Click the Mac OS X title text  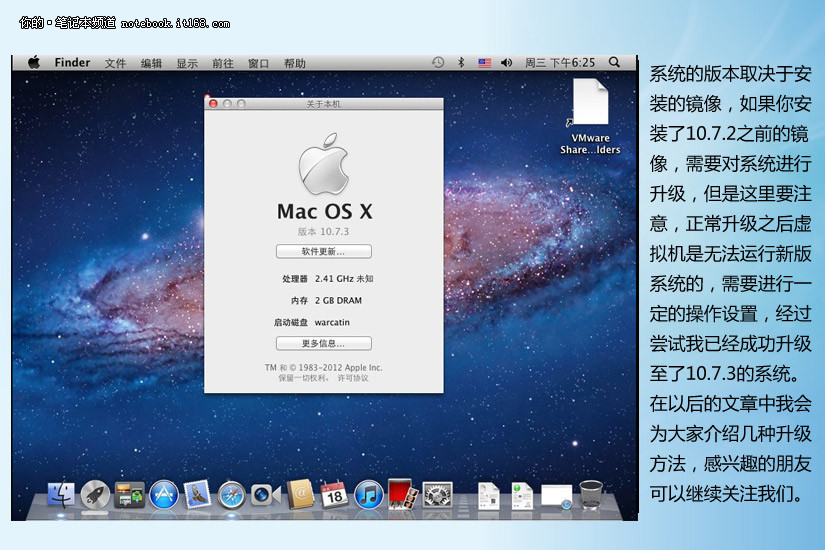pos(325,212)
